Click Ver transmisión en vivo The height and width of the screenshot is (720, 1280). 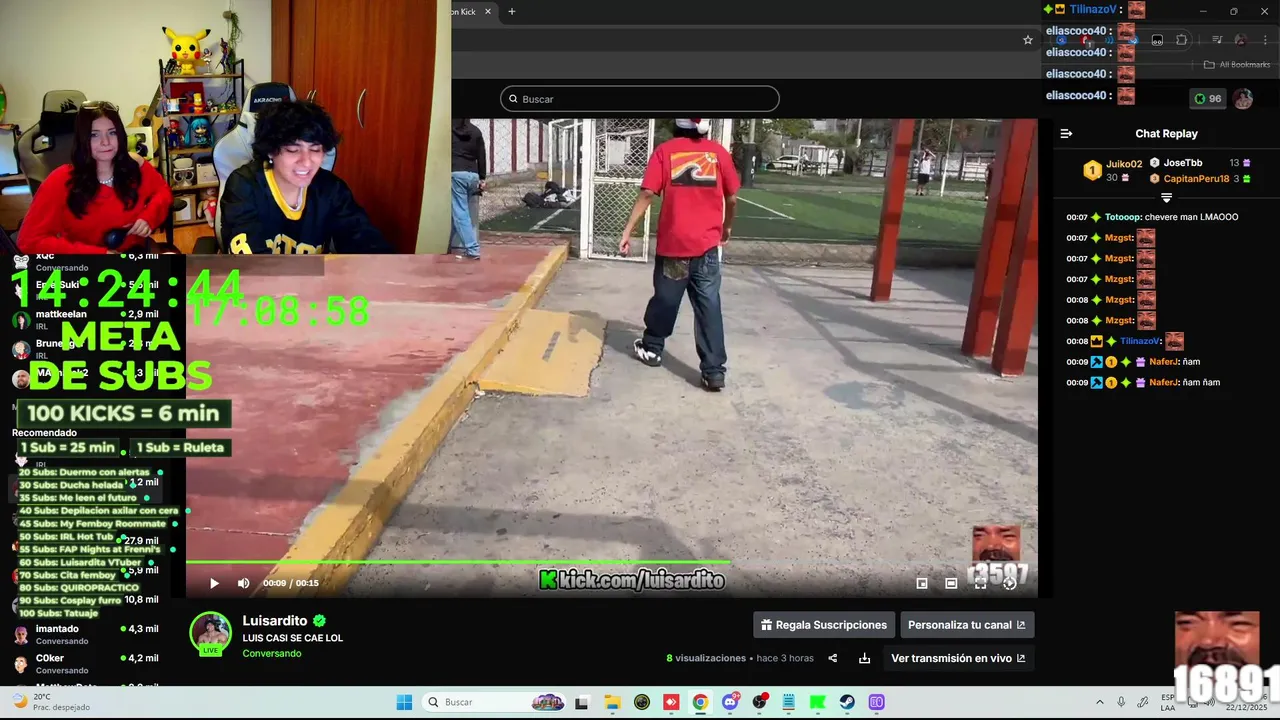[958, 658]
